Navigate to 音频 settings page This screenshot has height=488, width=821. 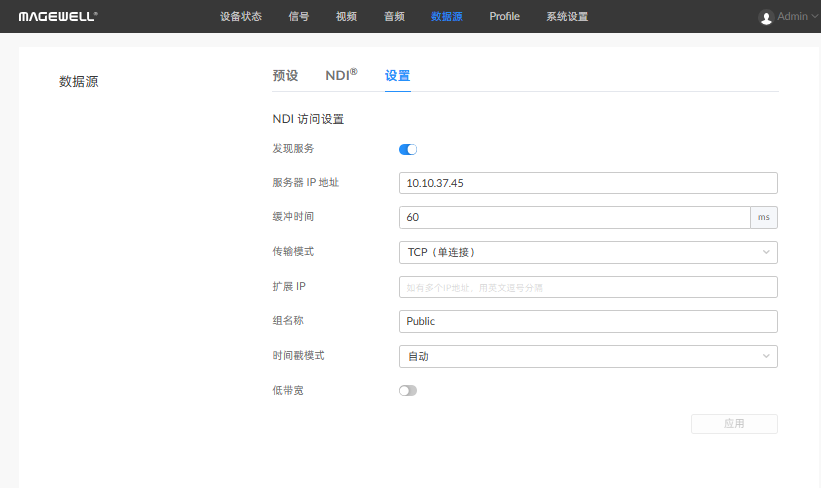point(394,17)
